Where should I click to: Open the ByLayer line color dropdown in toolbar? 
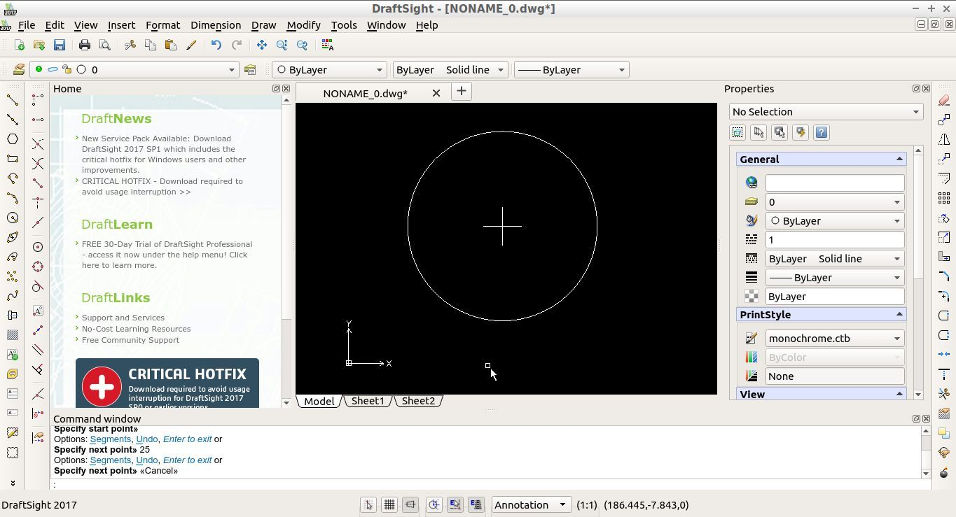[329, 70]
